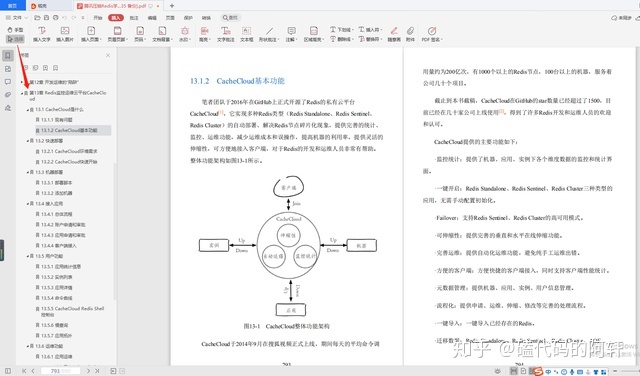
Task: Go to the next page
Action: 88,371
